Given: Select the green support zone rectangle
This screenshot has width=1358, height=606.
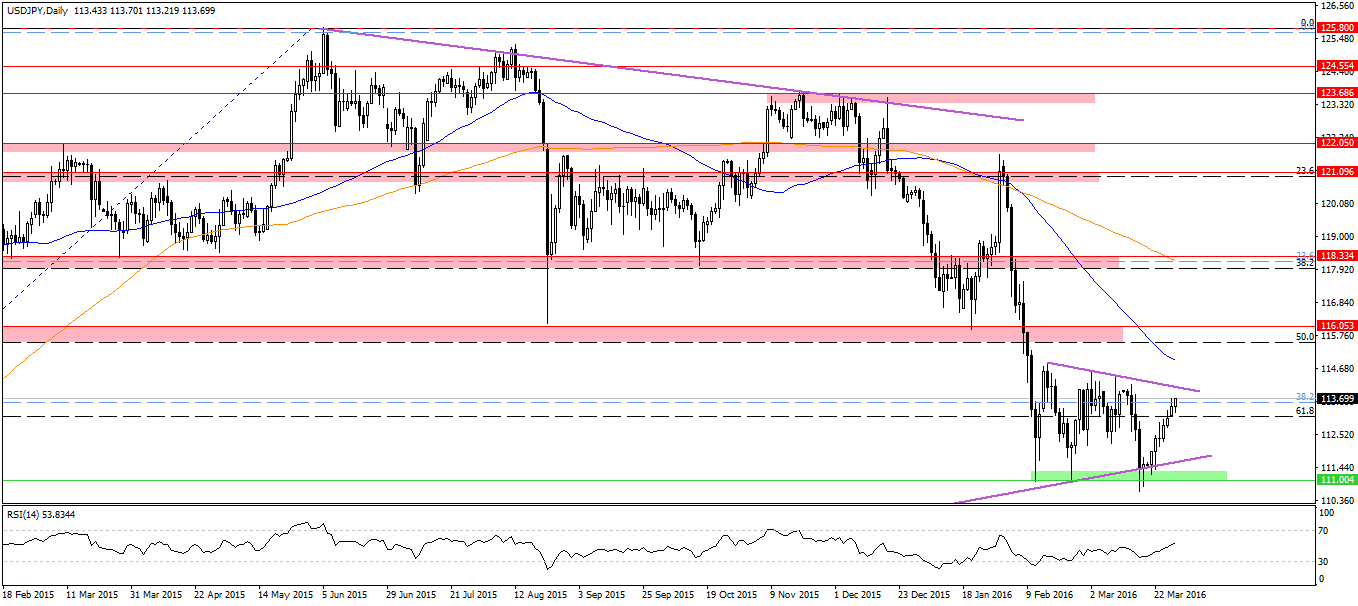Looking at the screenshot, I should [x=1128, y=475].
